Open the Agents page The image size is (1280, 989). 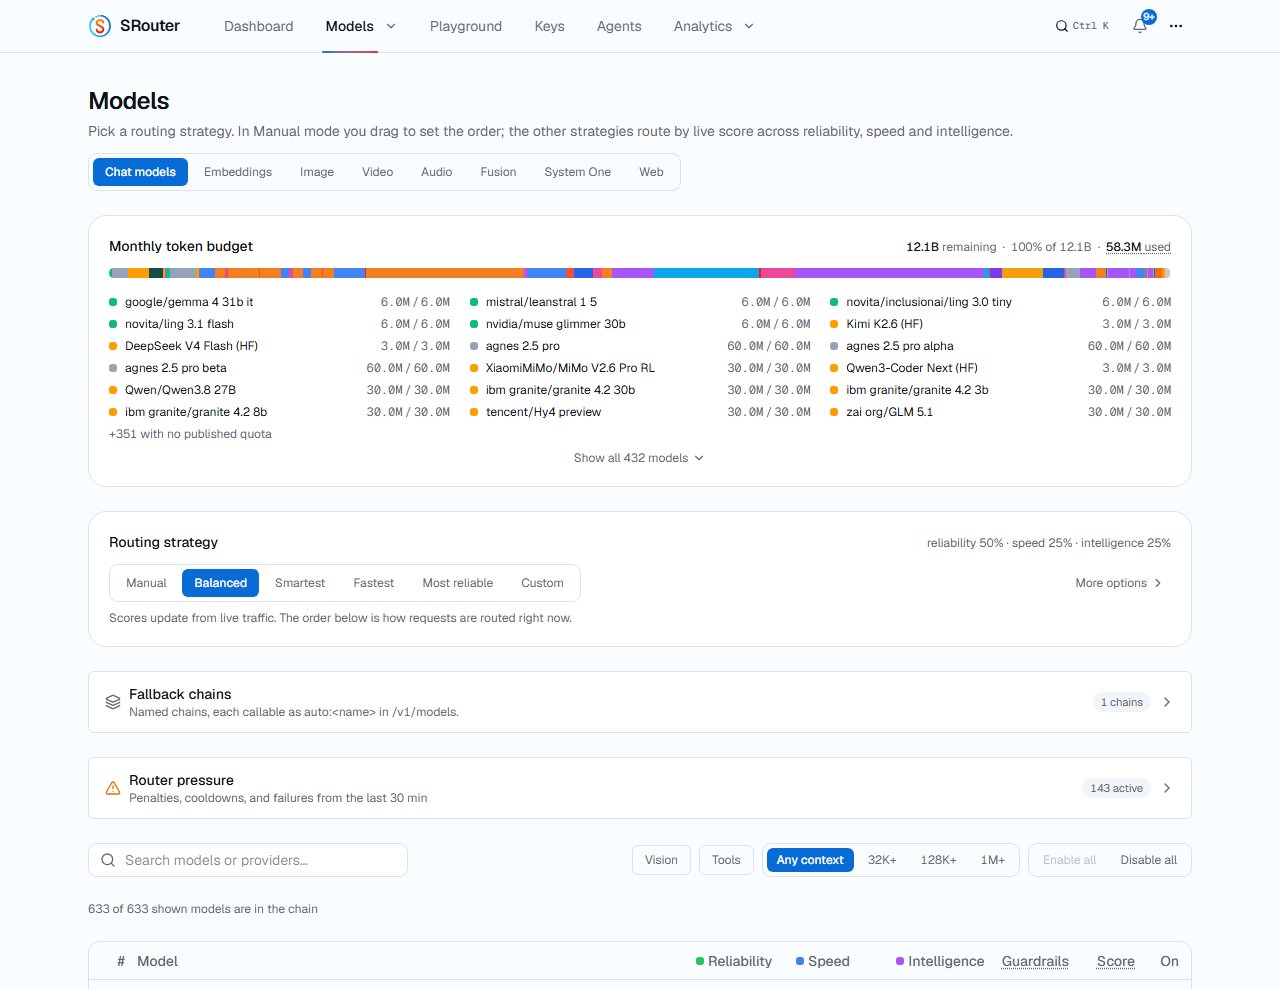(619, 26)
